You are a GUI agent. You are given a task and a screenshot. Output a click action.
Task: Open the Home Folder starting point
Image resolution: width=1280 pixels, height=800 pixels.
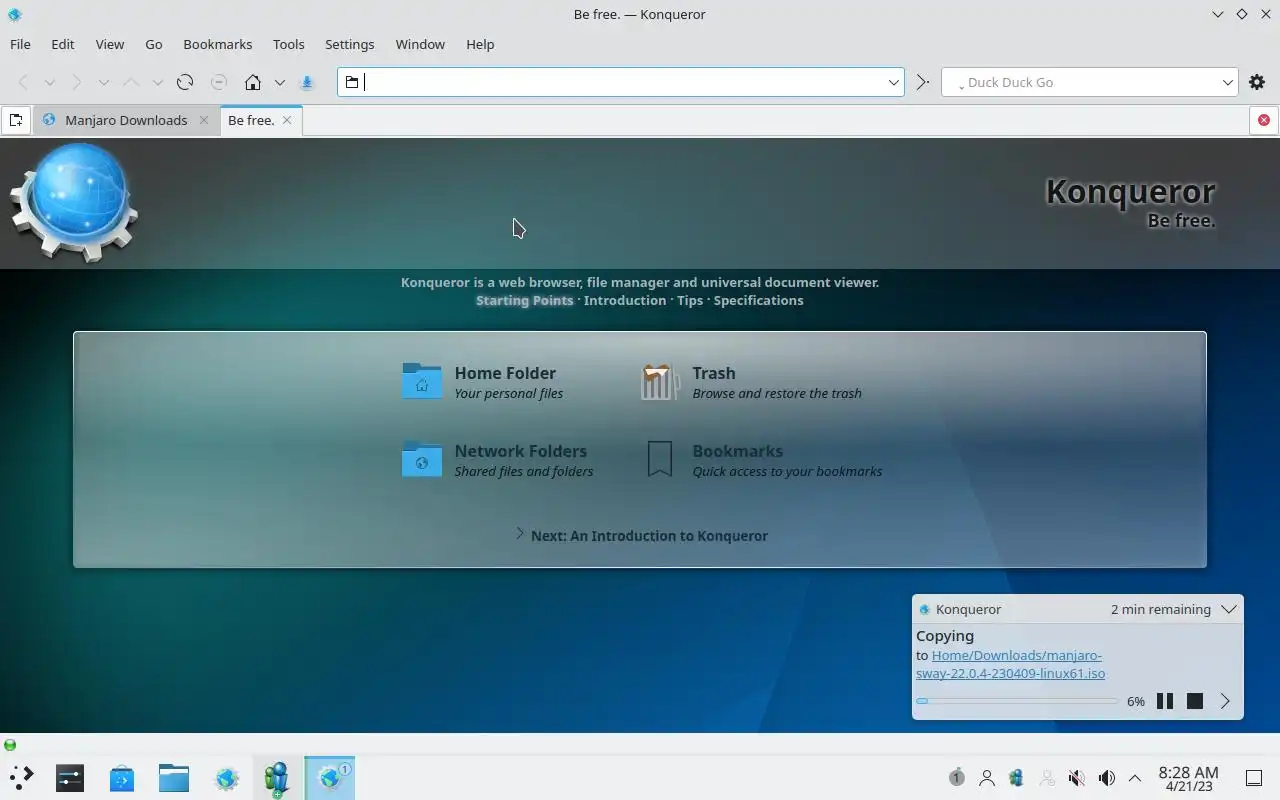point(483,381)
